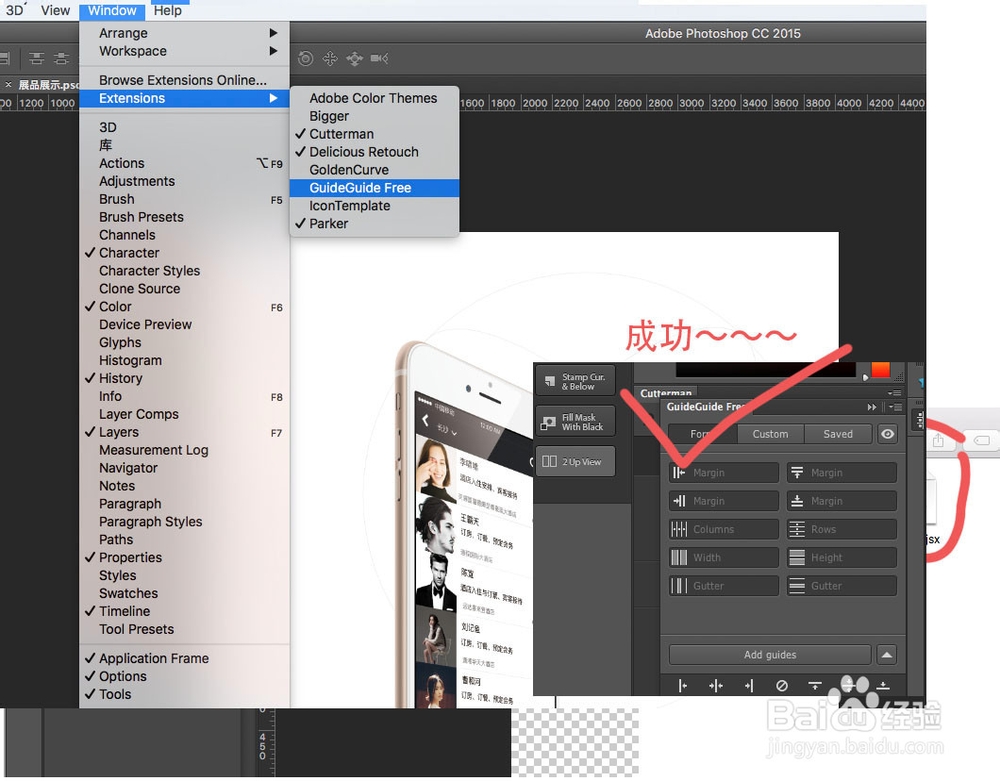Click the Window menu title
Screen dimensions: 1000x781
click(x=112, y=10)
